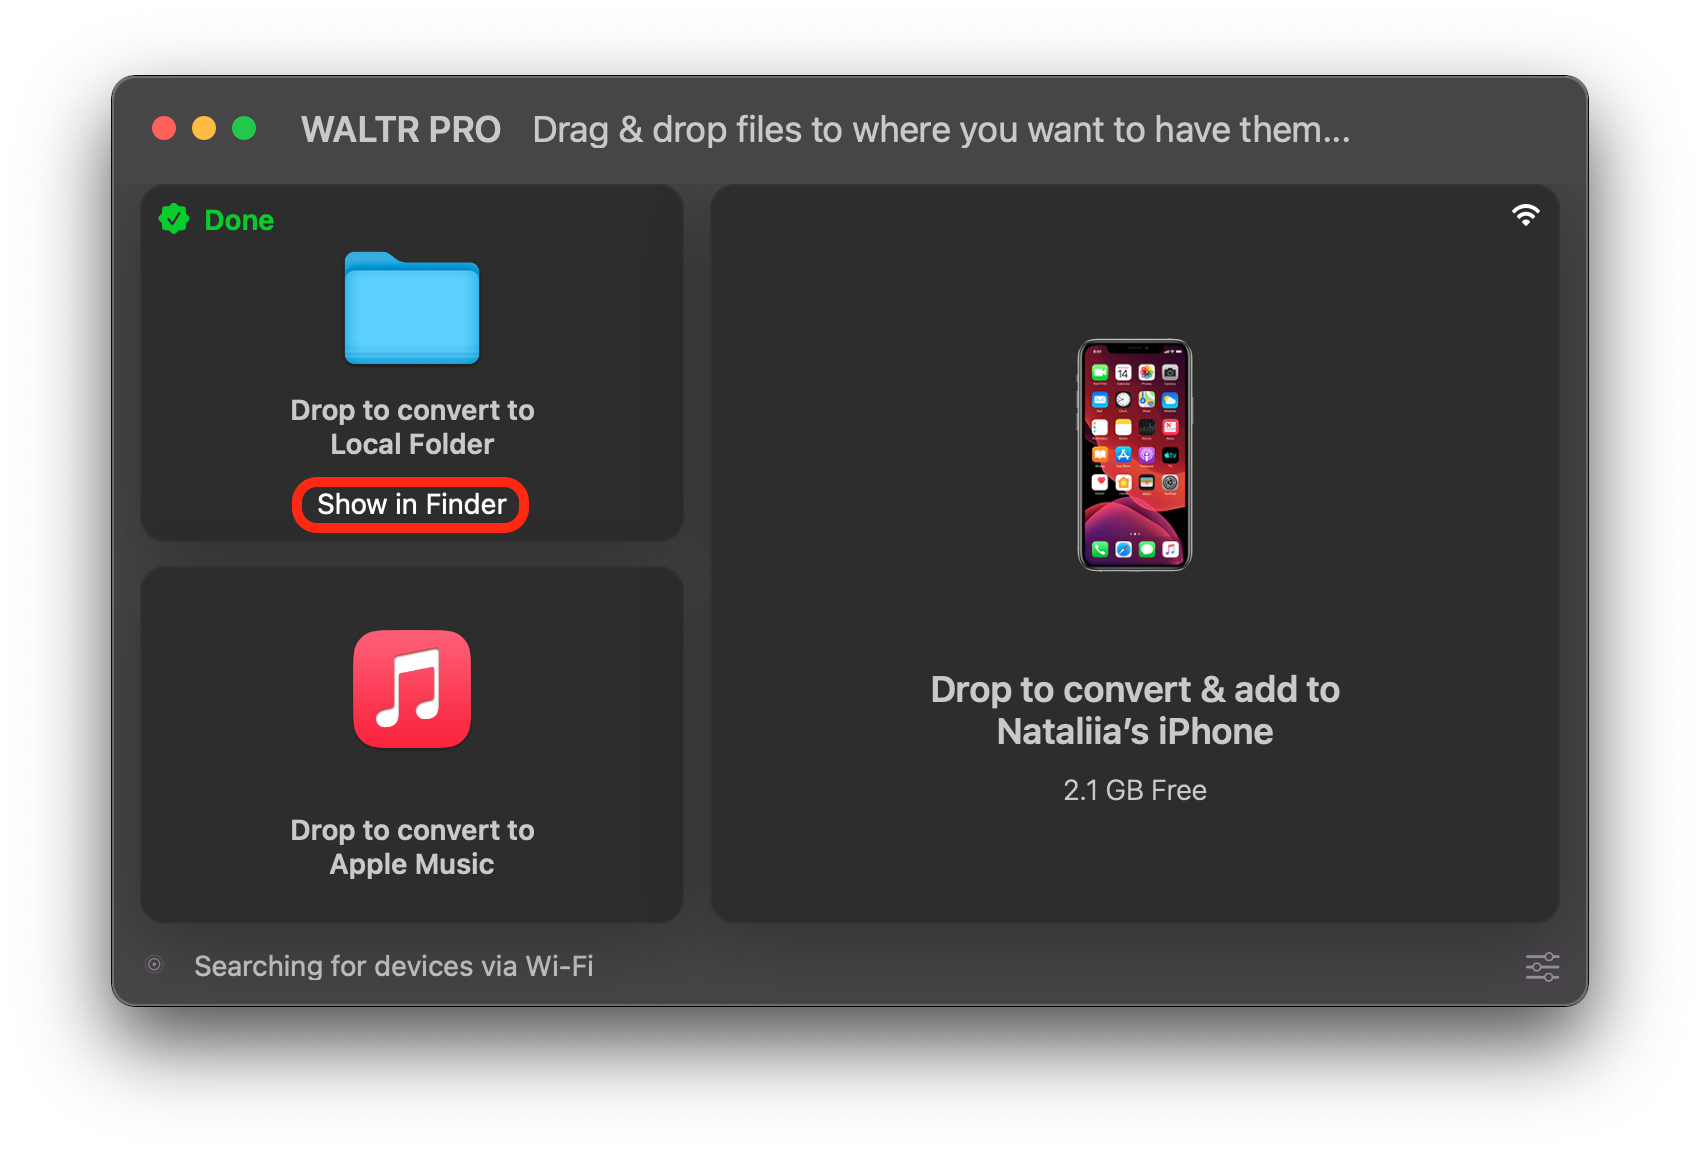Click the Wi-Fi signal icon
1700x1154 pixels.
tap(1525, 215)
